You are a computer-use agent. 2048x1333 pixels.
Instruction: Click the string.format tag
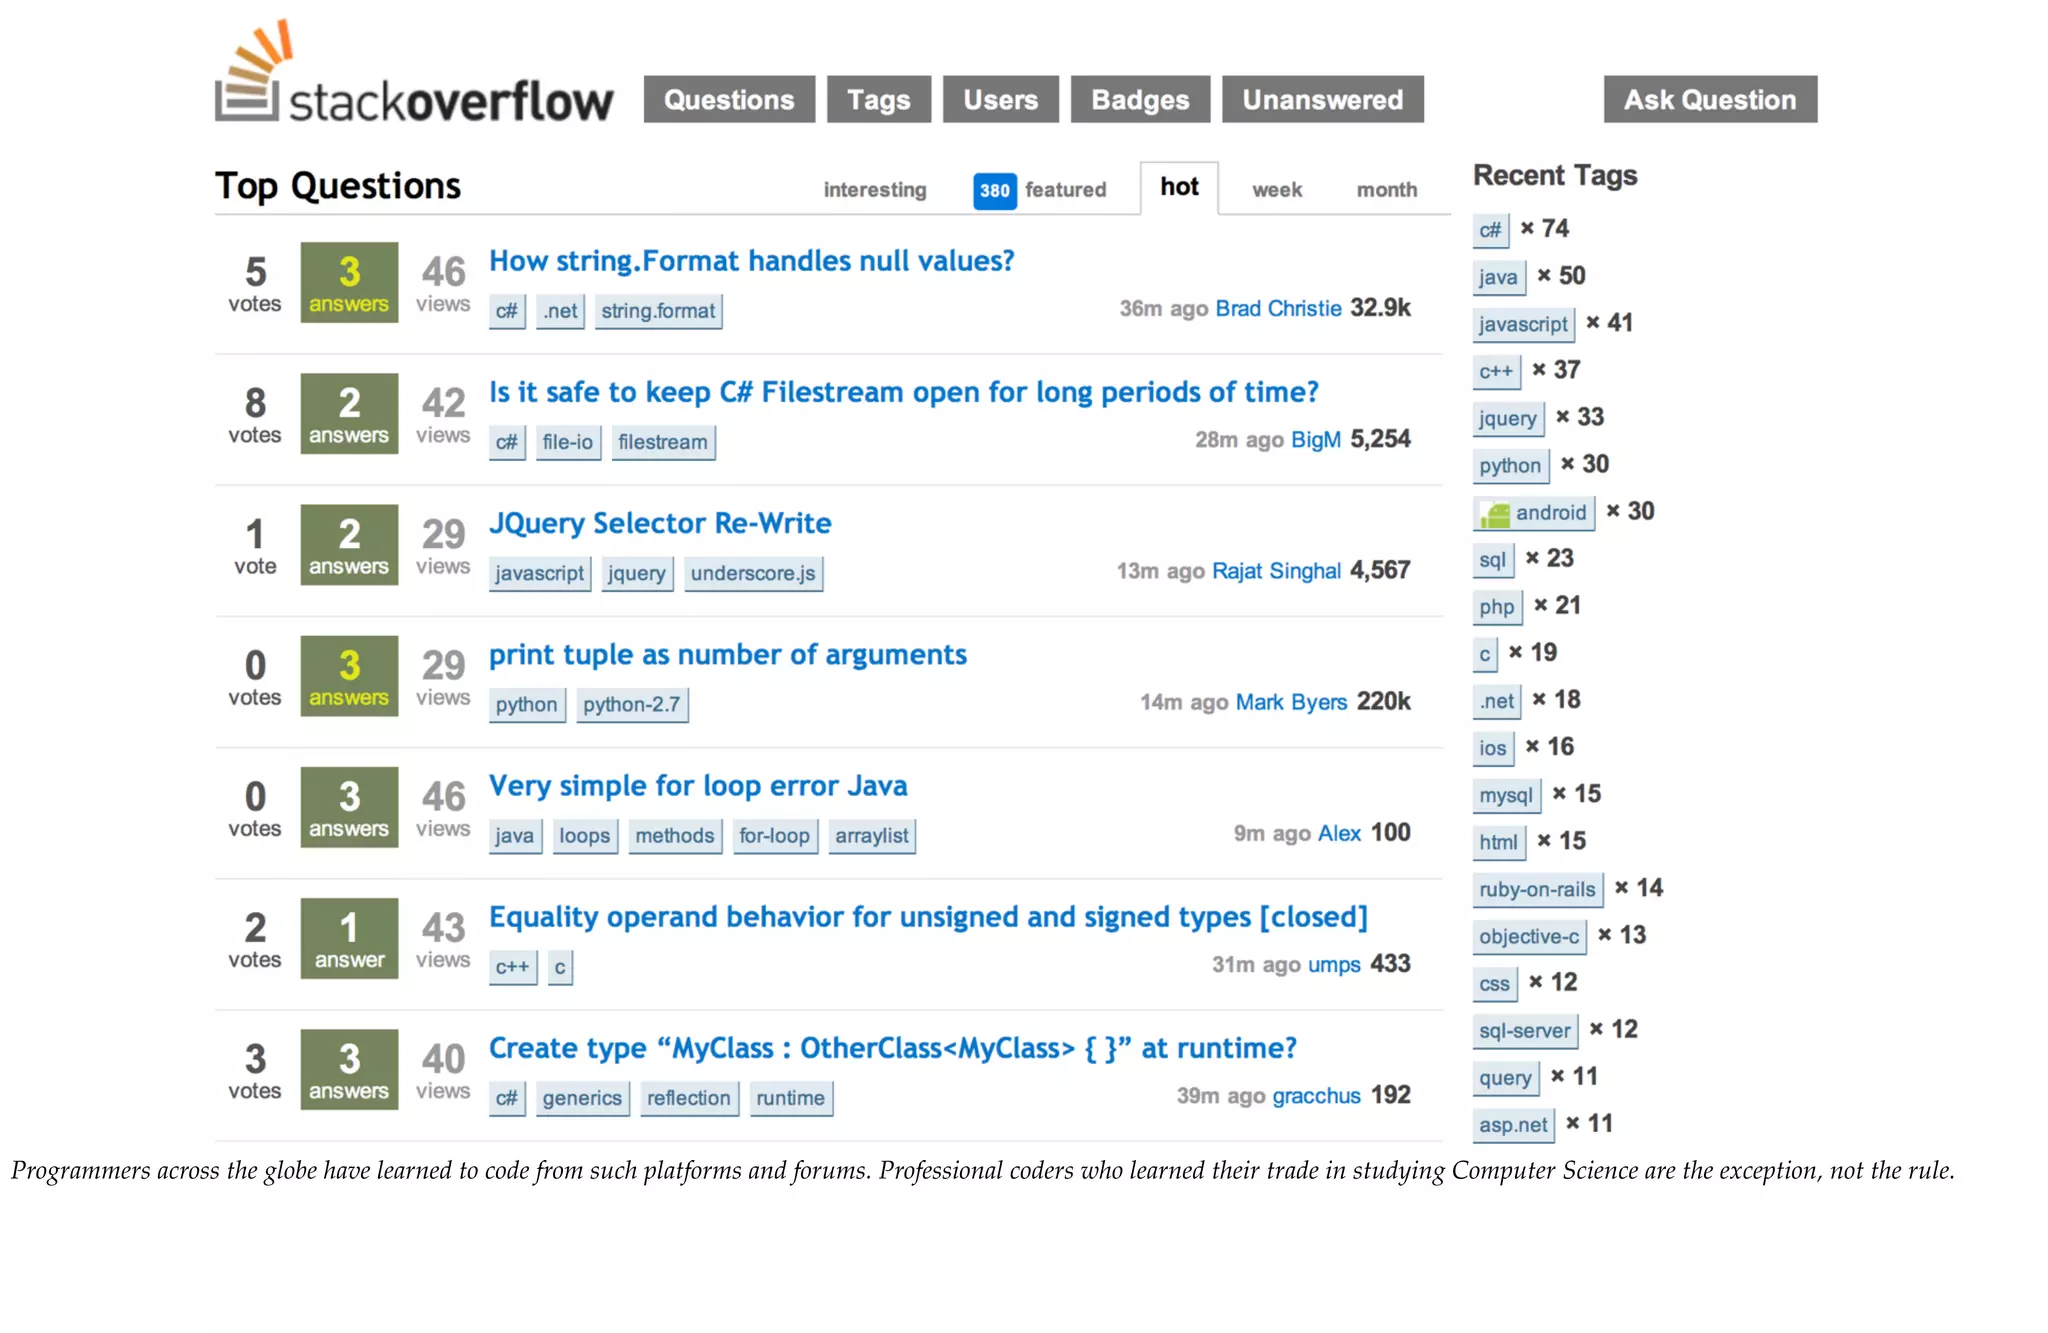click(x=658, y=311)
